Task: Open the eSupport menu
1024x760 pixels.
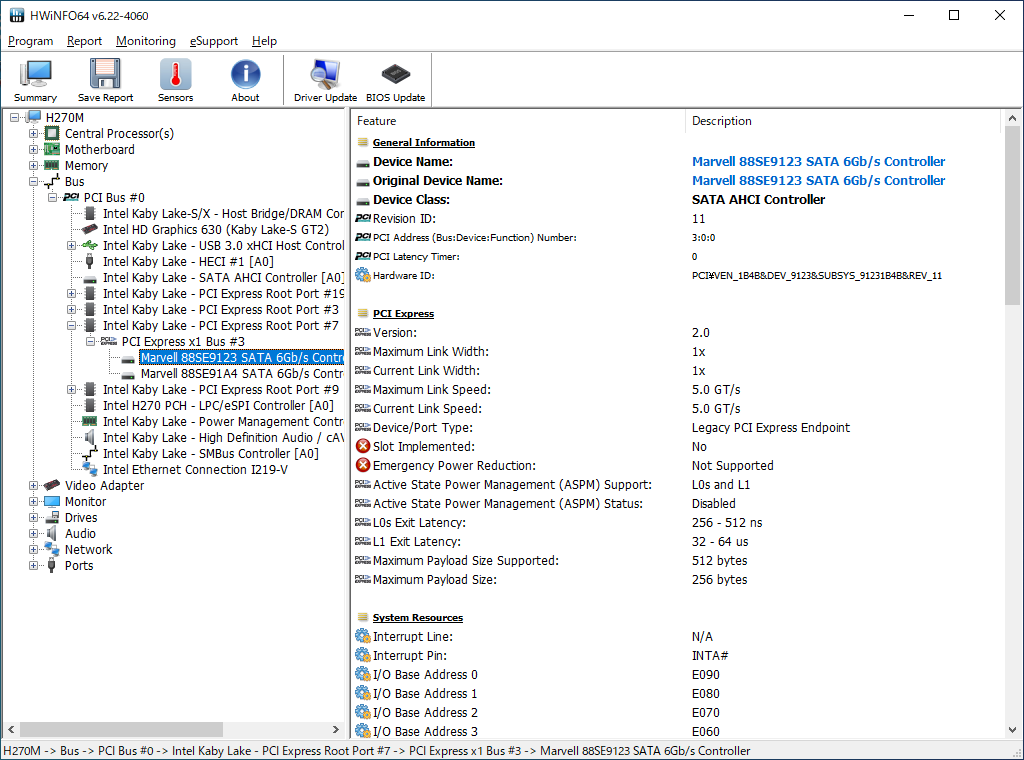Action: [214, 40]
